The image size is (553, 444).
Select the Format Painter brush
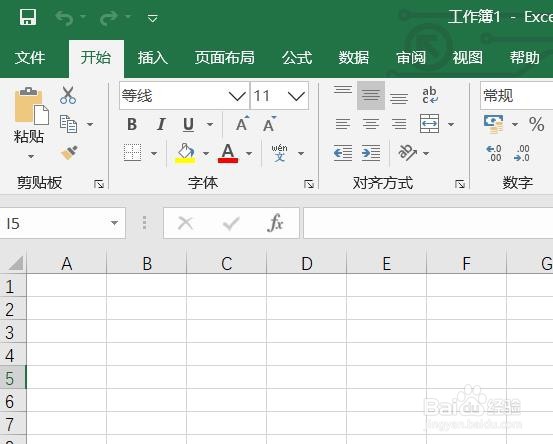[x=69, y=153]
